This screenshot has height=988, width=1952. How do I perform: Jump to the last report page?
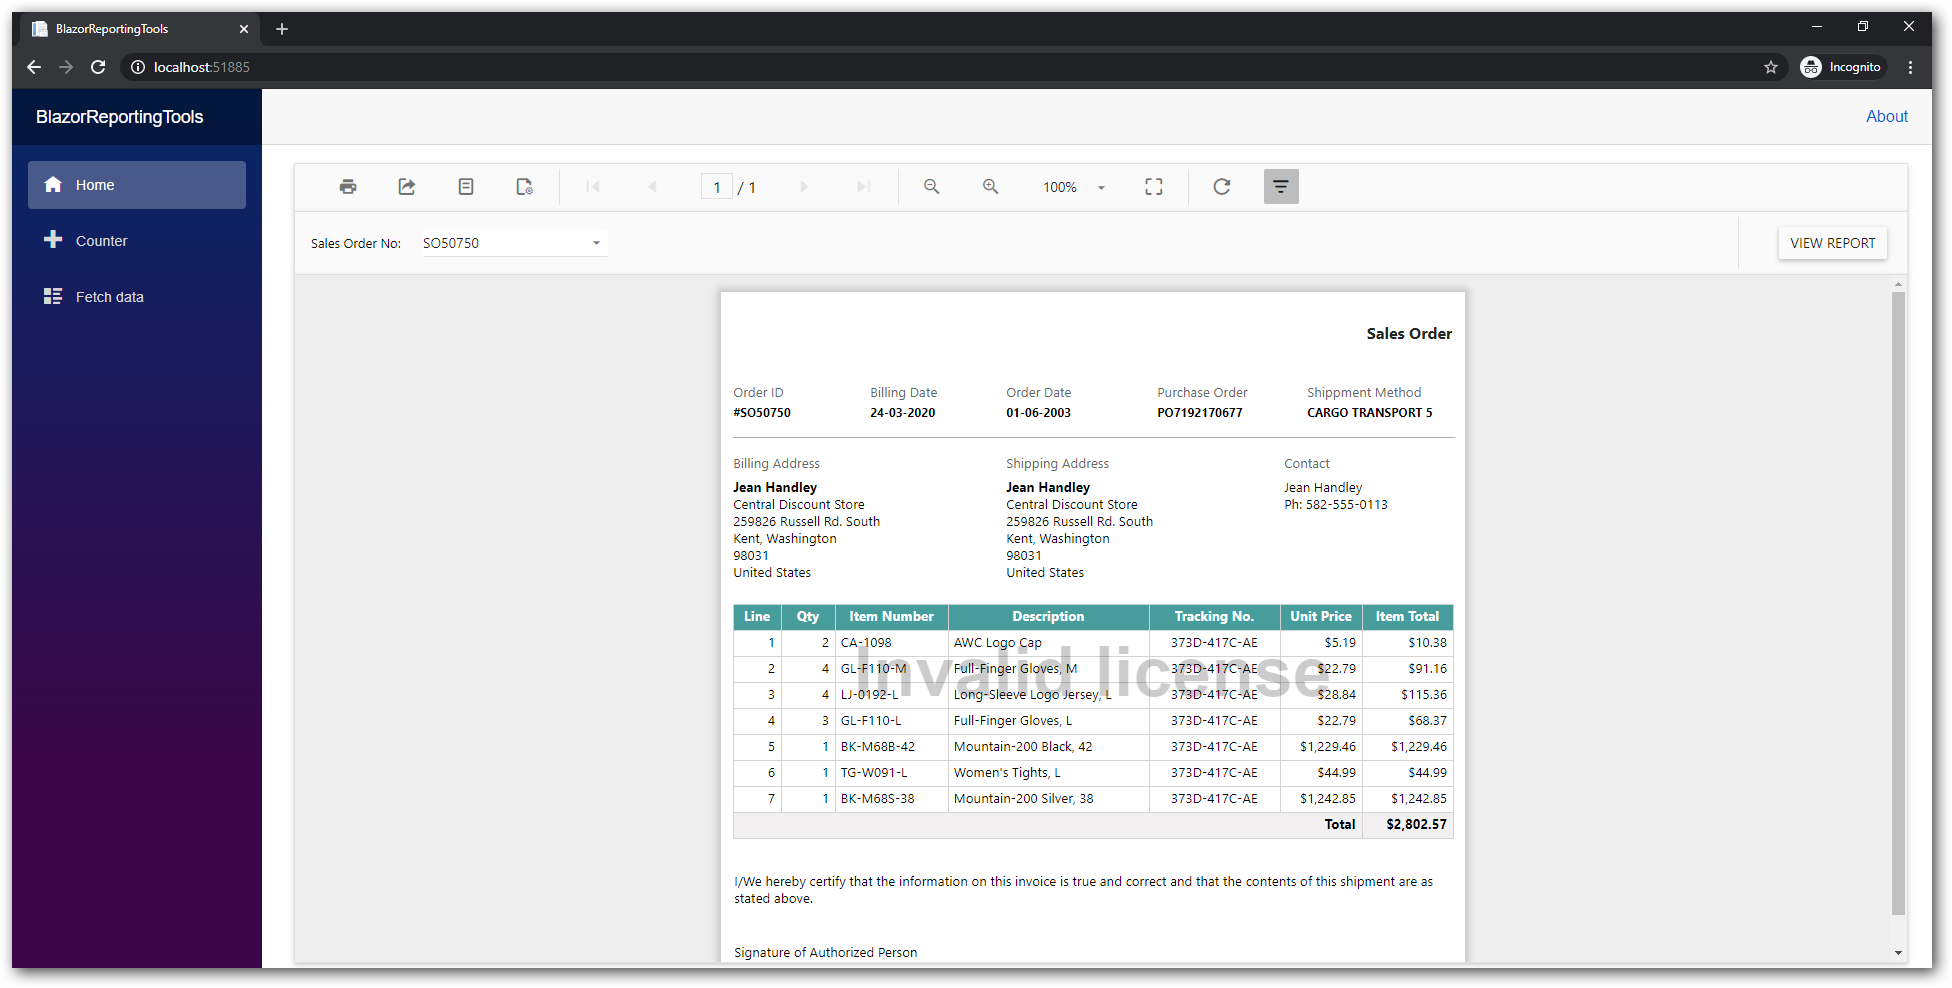pos(863,186)
